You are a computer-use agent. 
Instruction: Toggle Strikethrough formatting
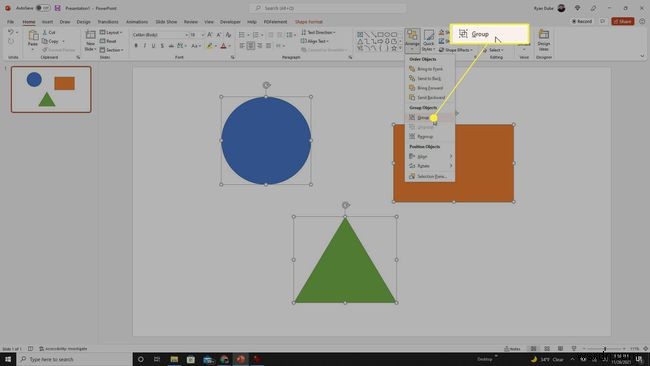click(x=171, y=46)
